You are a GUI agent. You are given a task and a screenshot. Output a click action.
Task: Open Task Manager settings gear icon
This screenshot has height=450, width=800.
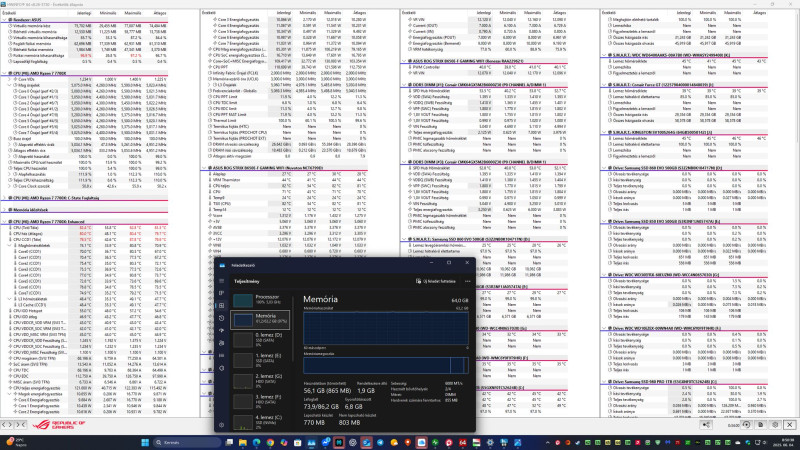coord(221,424)
